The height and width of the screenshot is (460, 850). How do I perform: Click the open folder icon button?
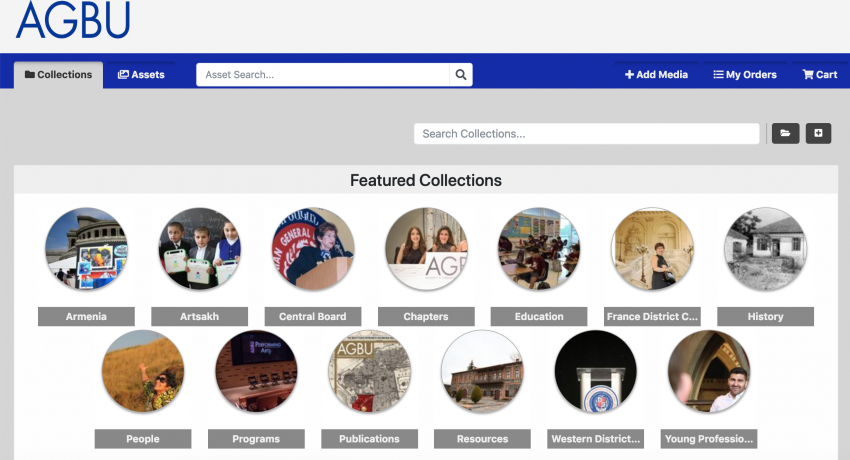pos(785,133)
